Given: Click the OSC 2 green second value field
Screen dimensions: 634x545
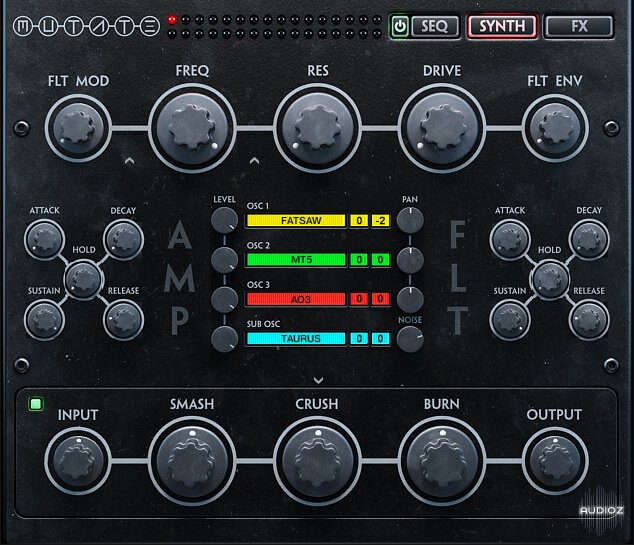Looking at the screenshot, I should (x=380, y=260).
